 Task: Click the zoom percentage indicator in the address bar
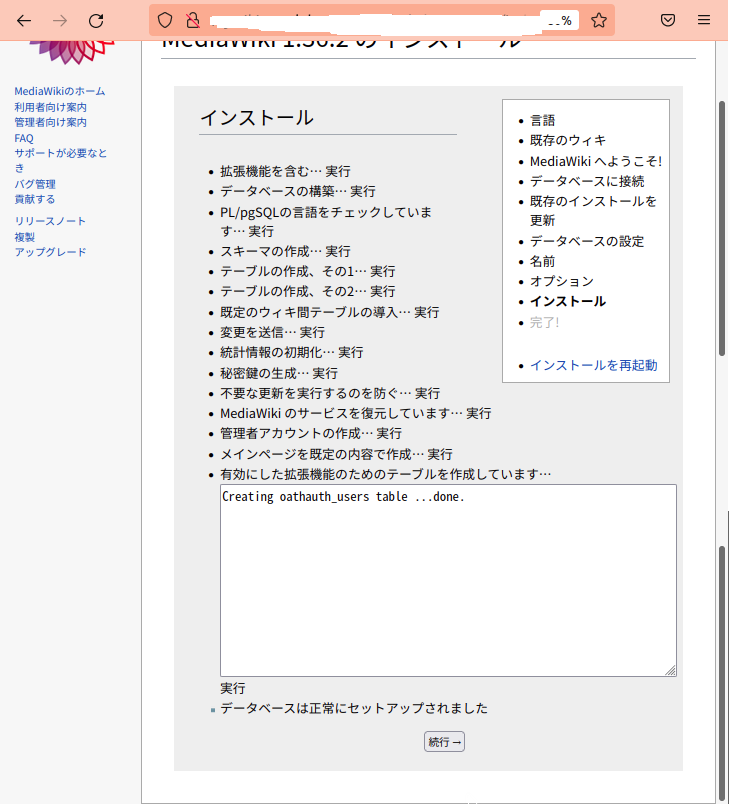560,21
